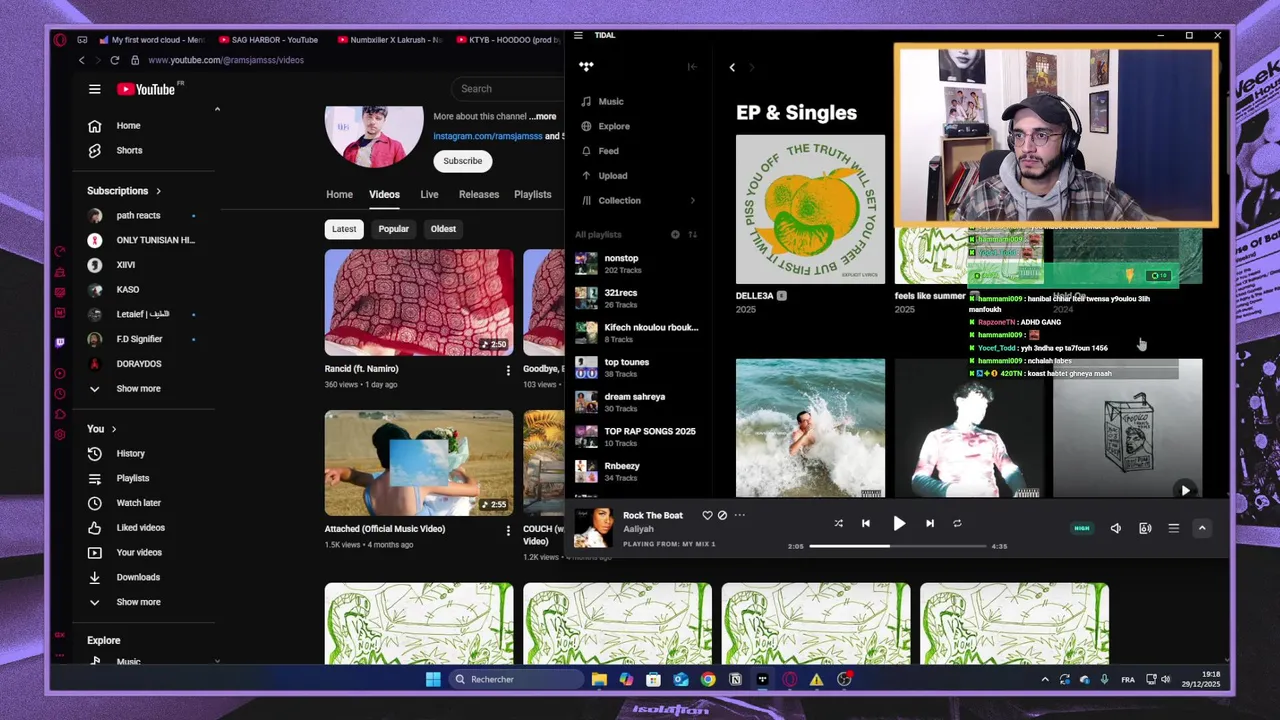Filter videos by Oldest
Screen dimensions: 1280x720
(443, 229)
